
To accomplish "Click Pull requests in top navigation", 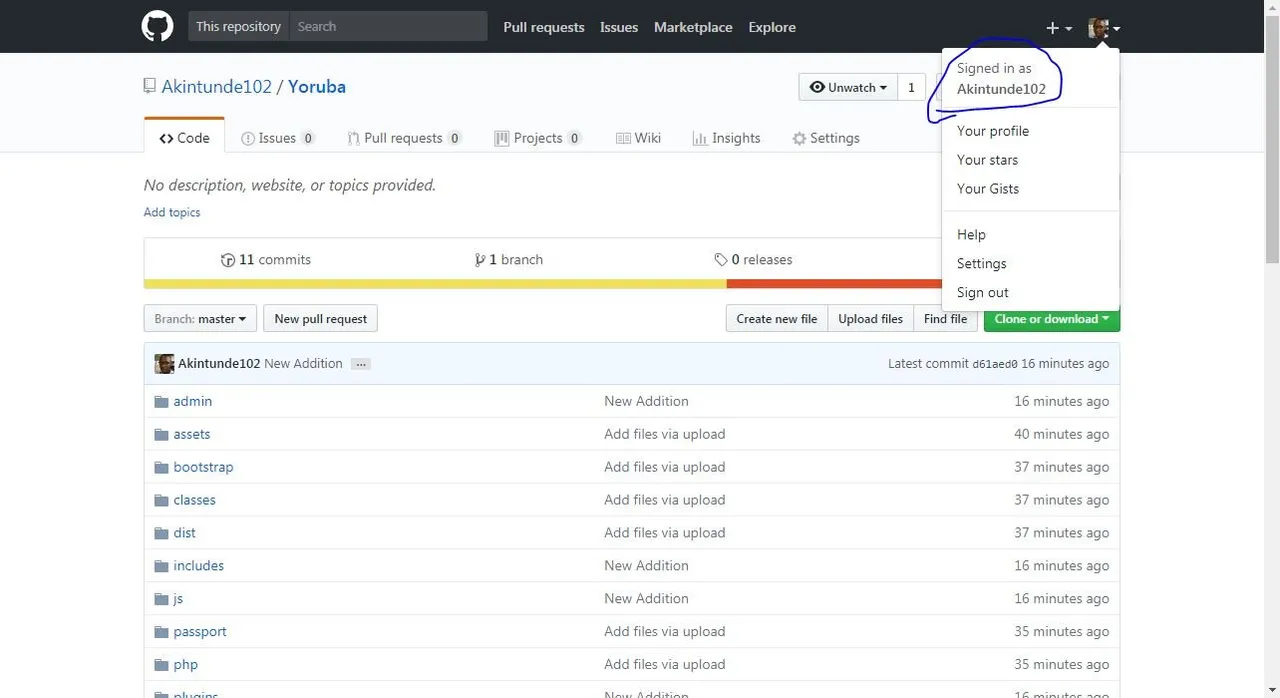I will point(544,27).
